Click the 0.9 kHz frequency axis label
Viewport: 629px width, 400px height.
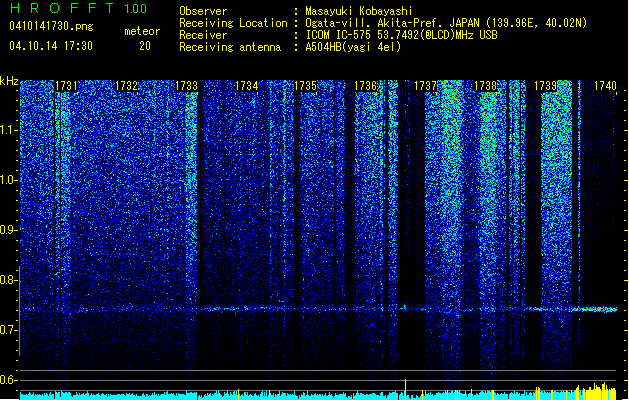(8, 230)
